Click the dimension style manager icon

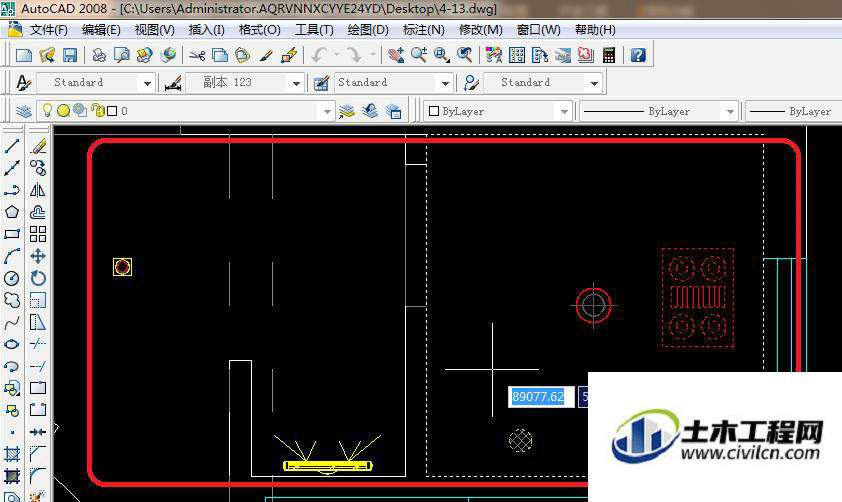173,83
